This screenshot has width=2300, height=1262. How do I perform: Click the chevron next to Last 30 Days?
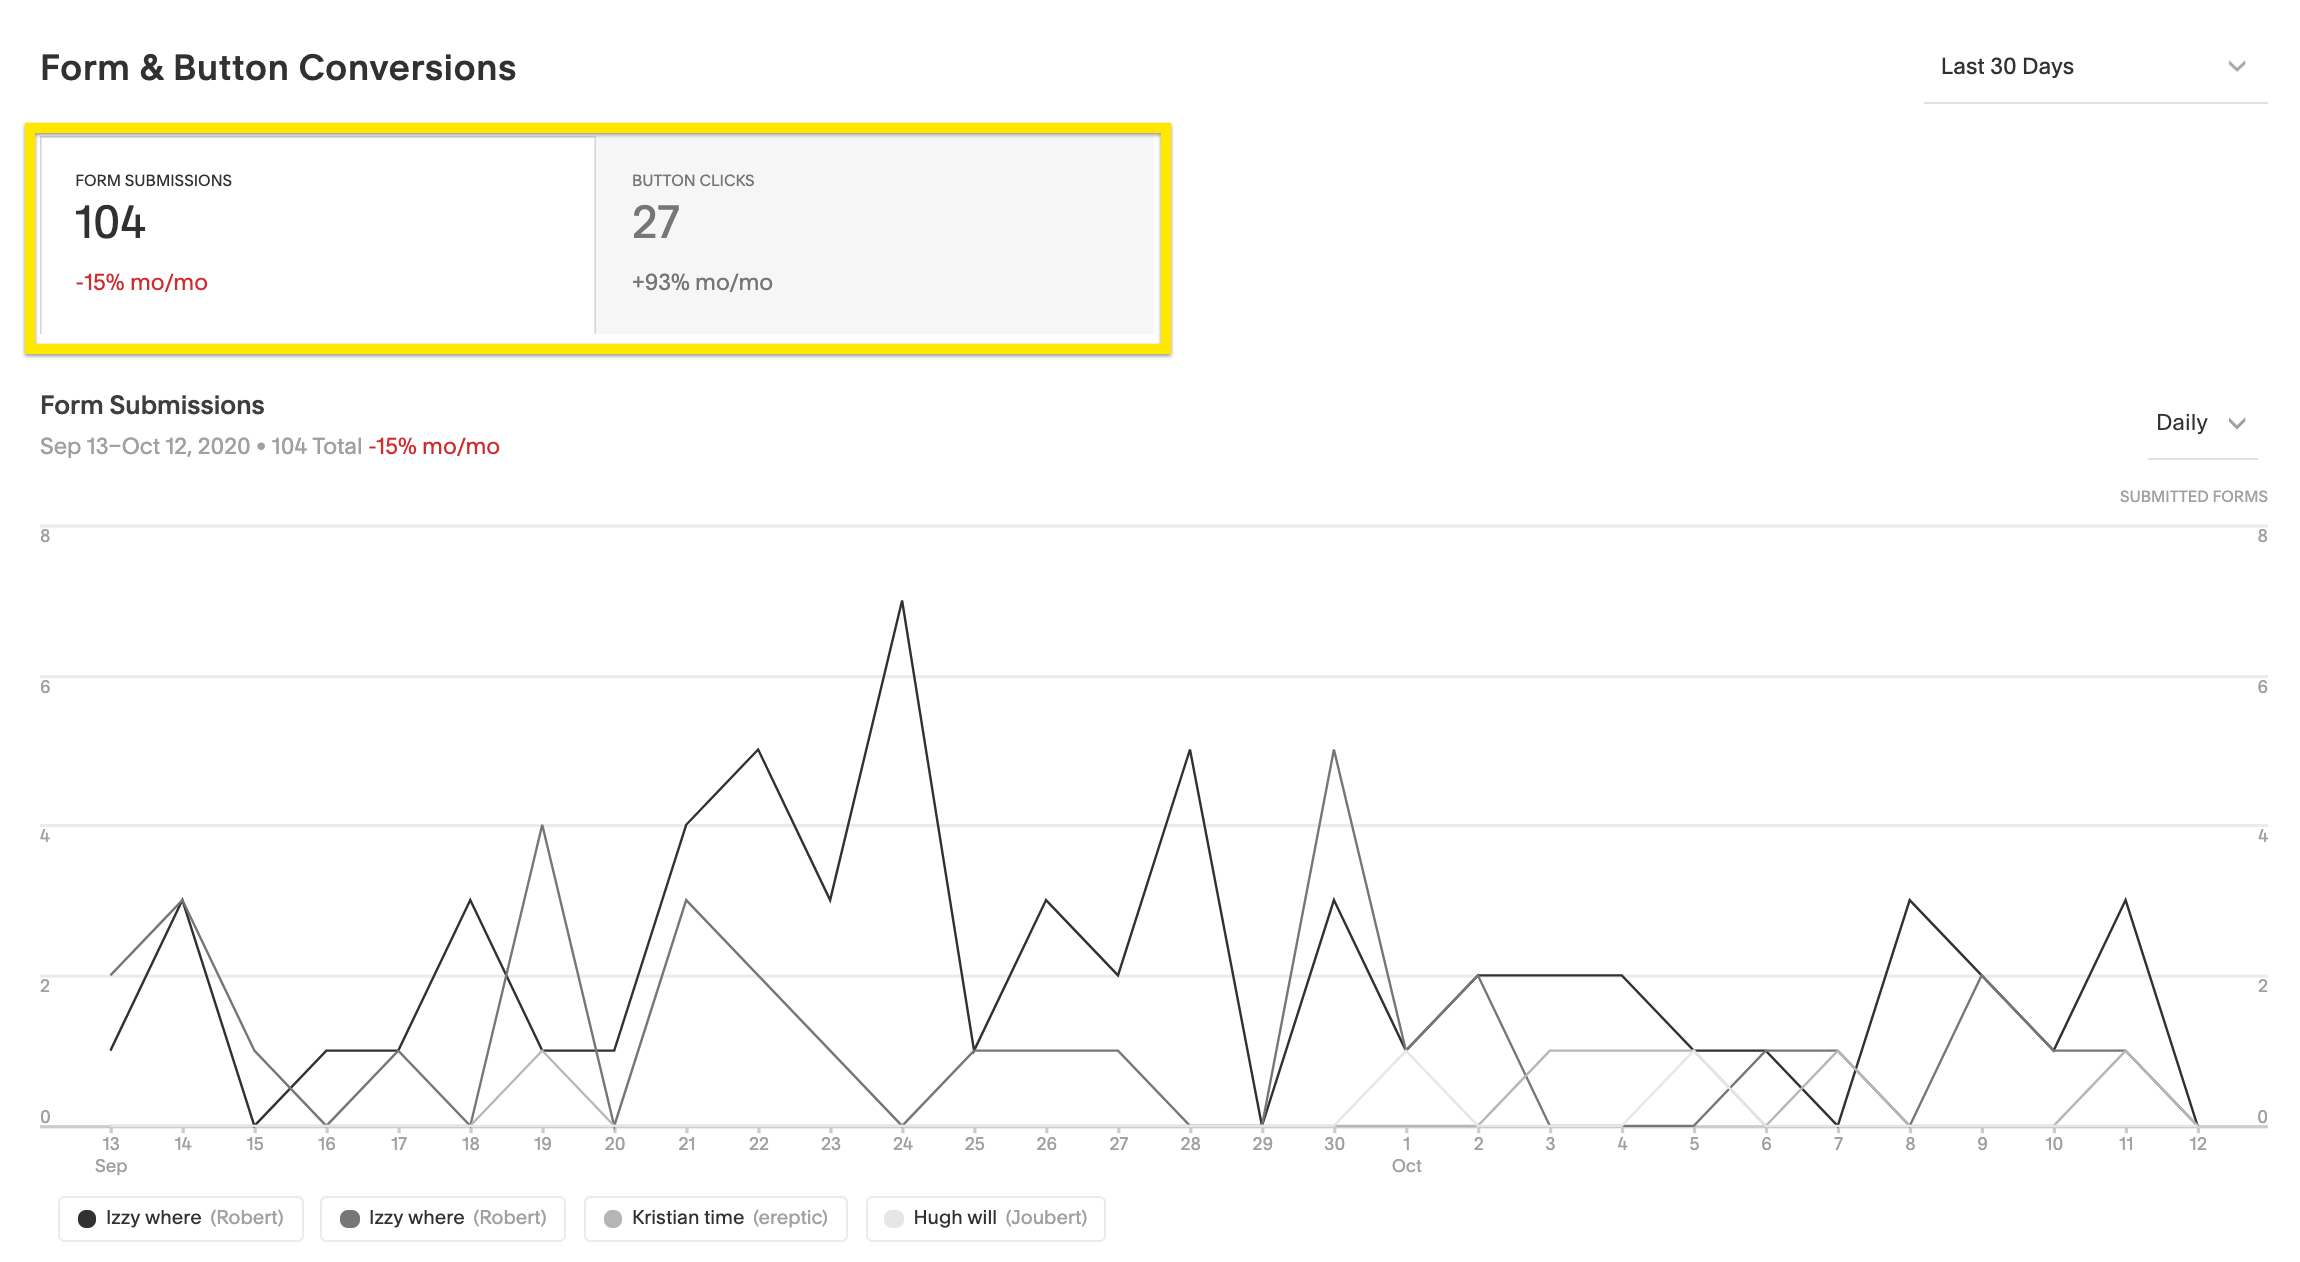[x=2237, y=67]
